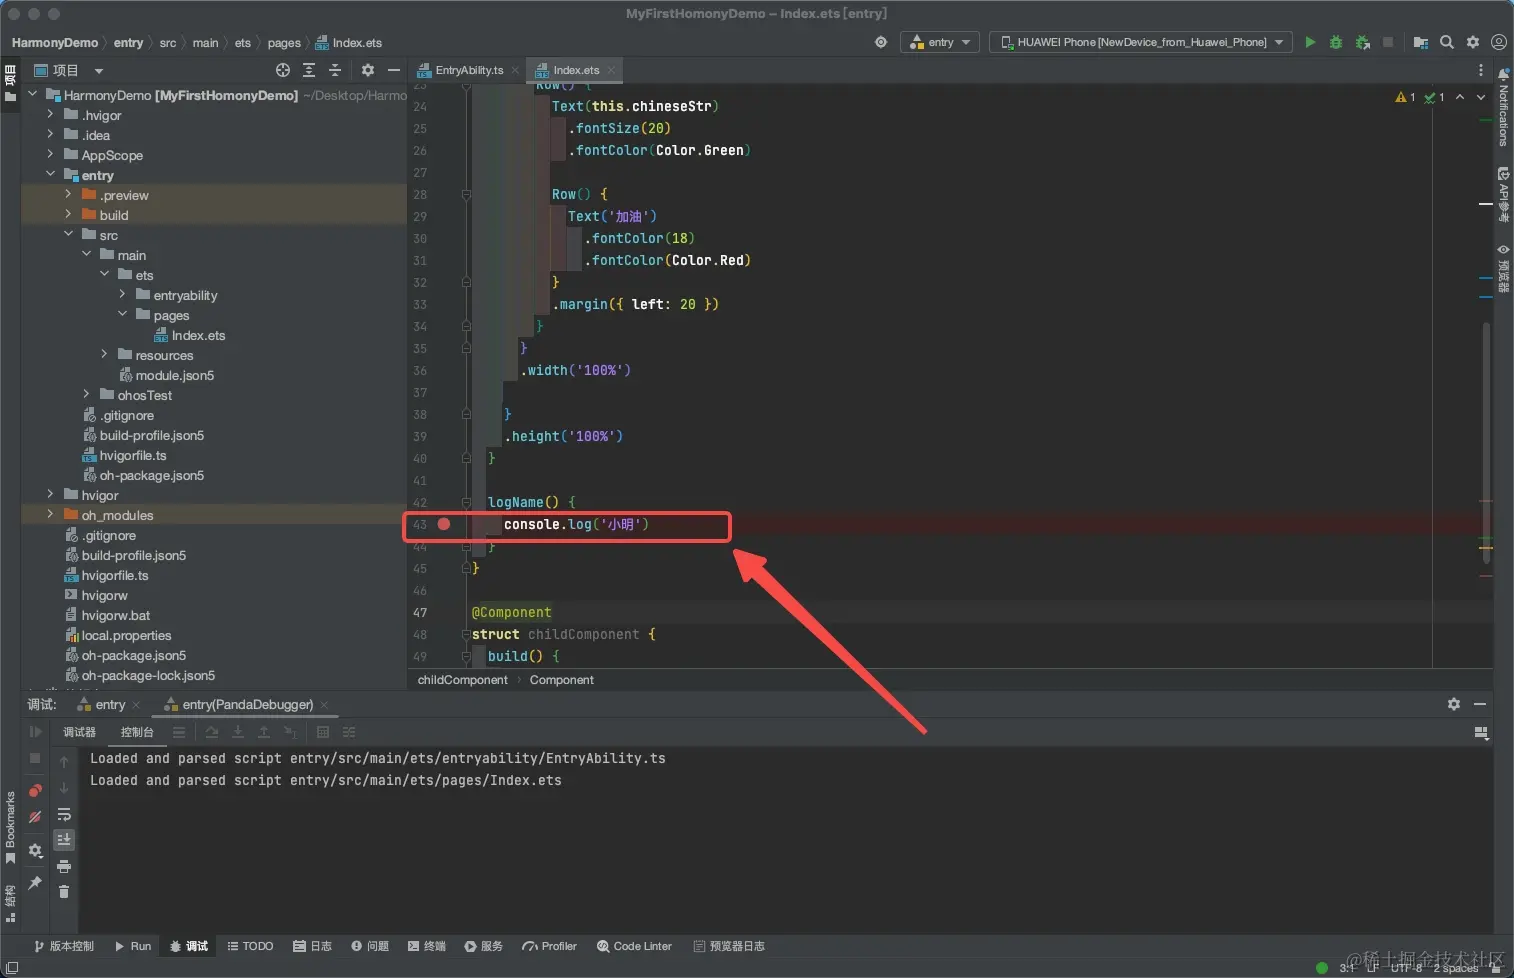
Task: Click childComponent in editor breadcrumb
Action: click(463, 680)
